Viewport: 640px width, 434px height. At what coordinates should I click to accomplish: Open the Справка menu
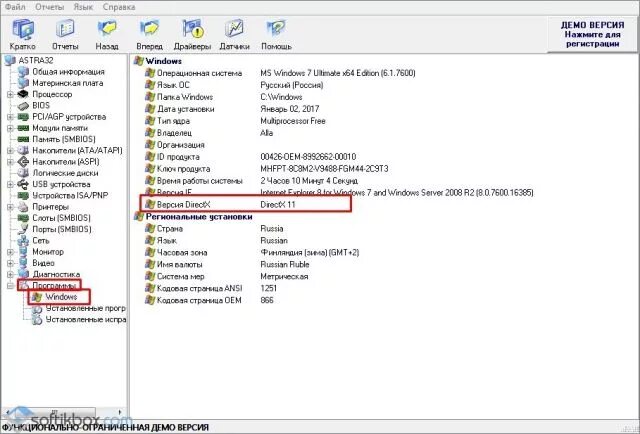tap(119, 7)
